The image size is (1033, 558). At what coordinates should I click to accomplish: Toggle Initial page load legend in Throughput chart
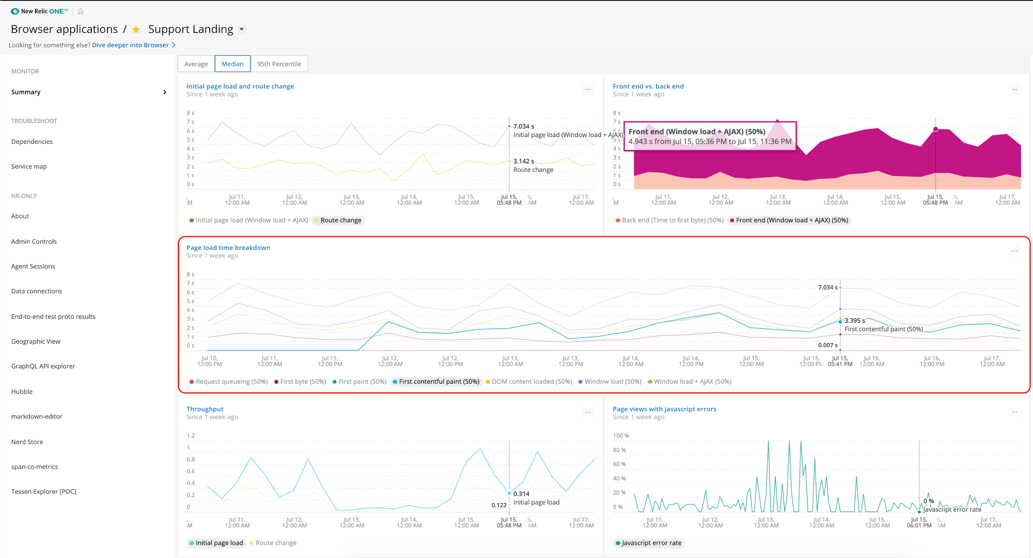coord(216,544)
